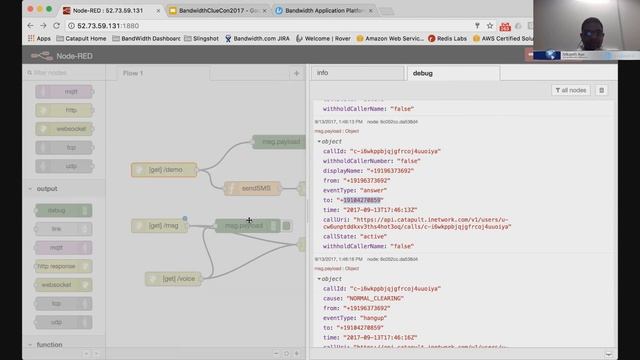Click the sidebar toggle at bottom right
The height and width of the screenshot is (360, 640).
(x=608, y=354)
